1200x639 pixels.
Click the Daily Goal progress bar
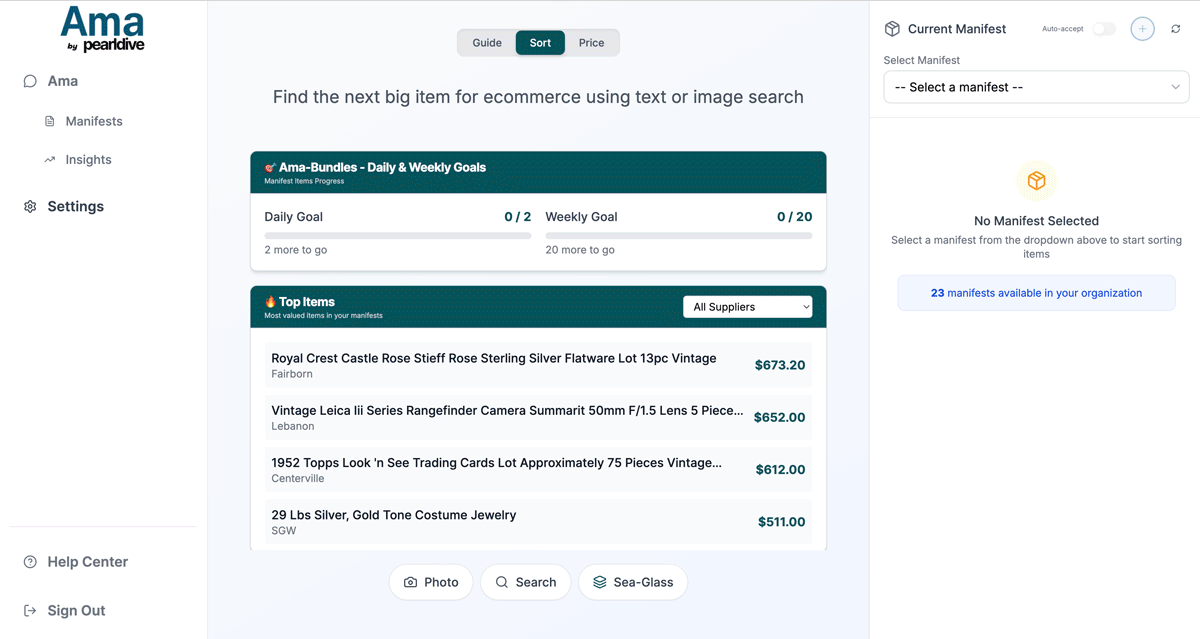398,236
